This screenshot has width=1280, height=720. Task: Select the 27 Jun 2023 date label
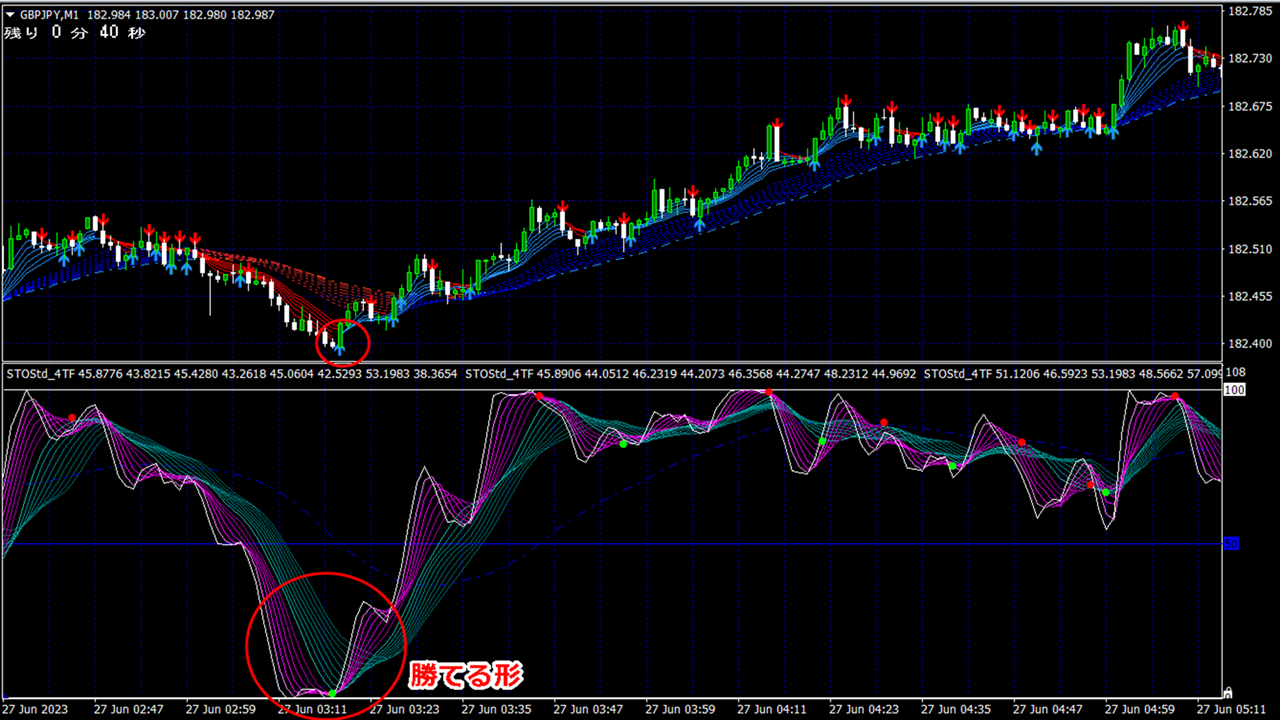tap(37, 708)
